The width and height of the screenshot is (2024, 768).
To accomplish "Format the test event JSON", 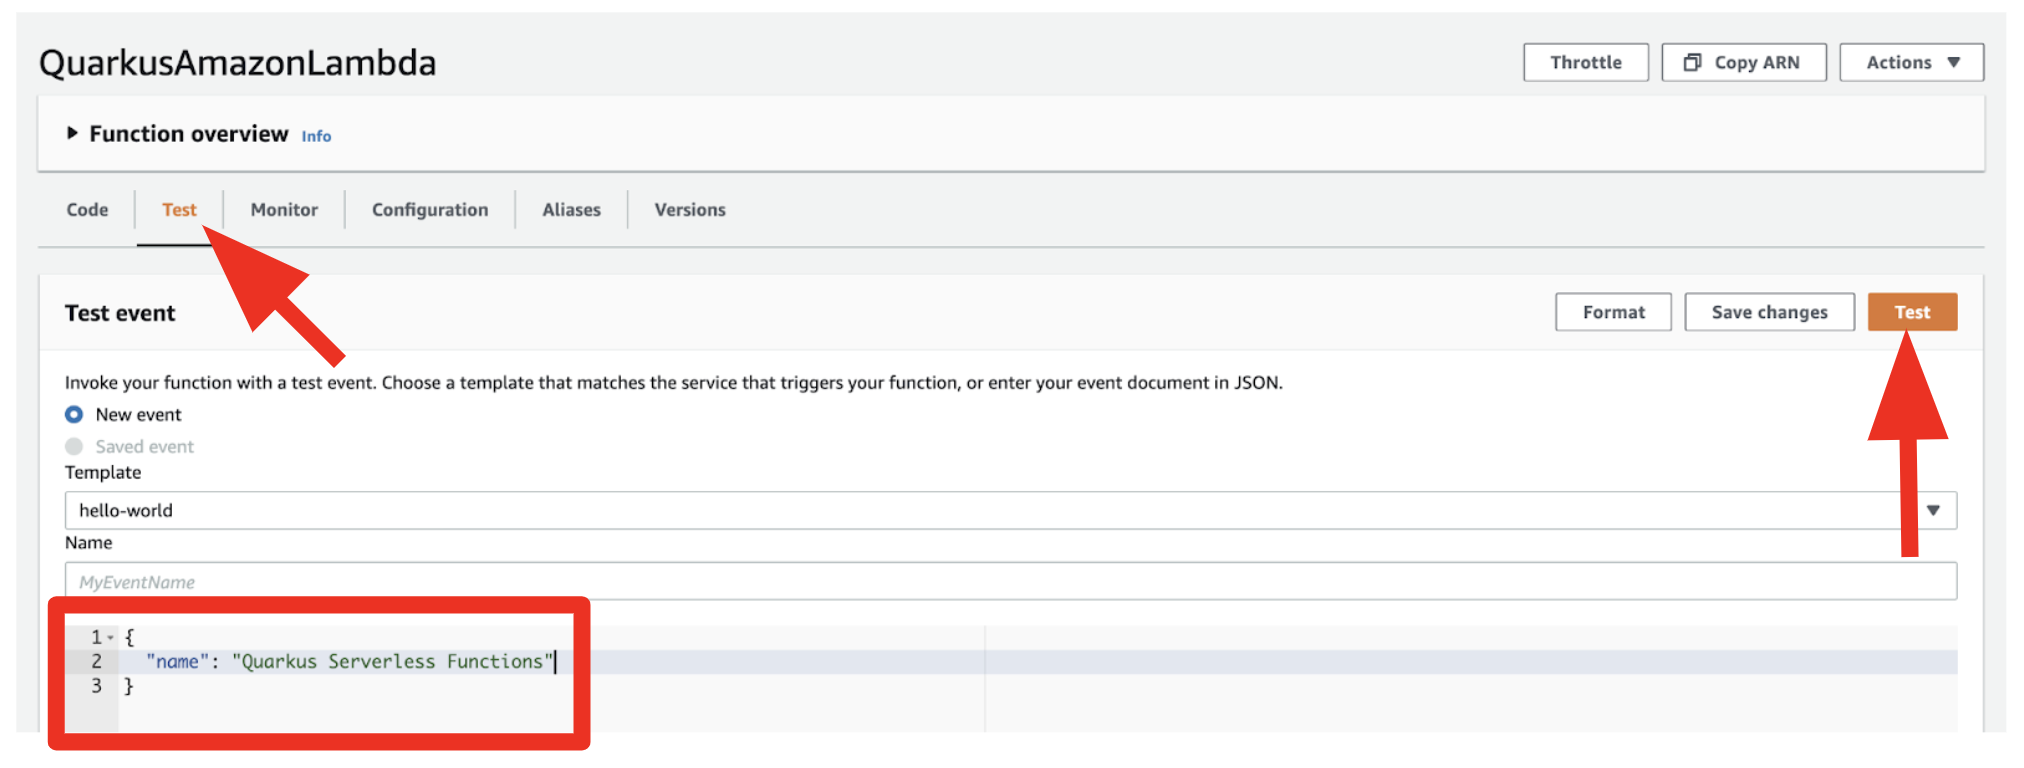I will [x=1613, y=312].
